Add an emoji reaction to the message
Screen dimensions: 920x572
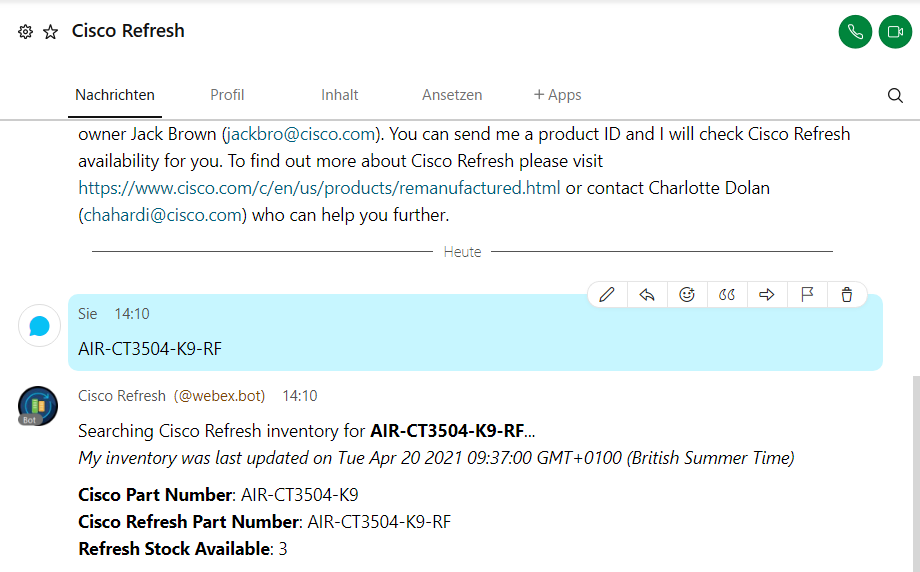point(687,294)
